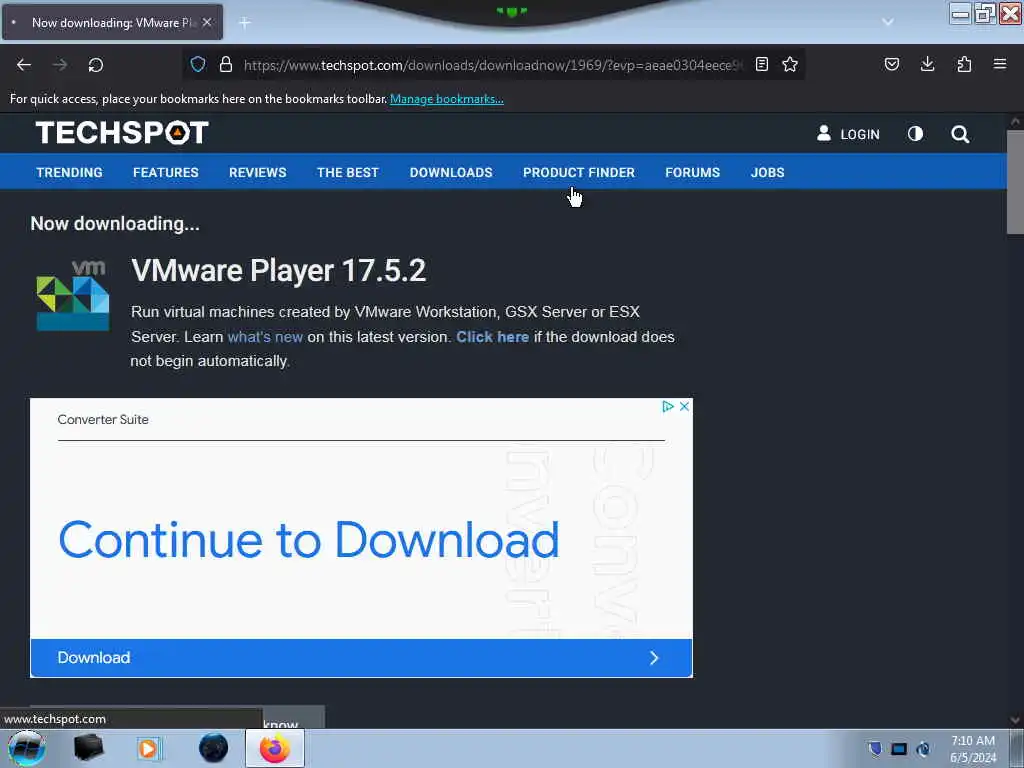Toggle TechSpot dark/light theme
The image size is (1024, 768).
tap(916, 134)
